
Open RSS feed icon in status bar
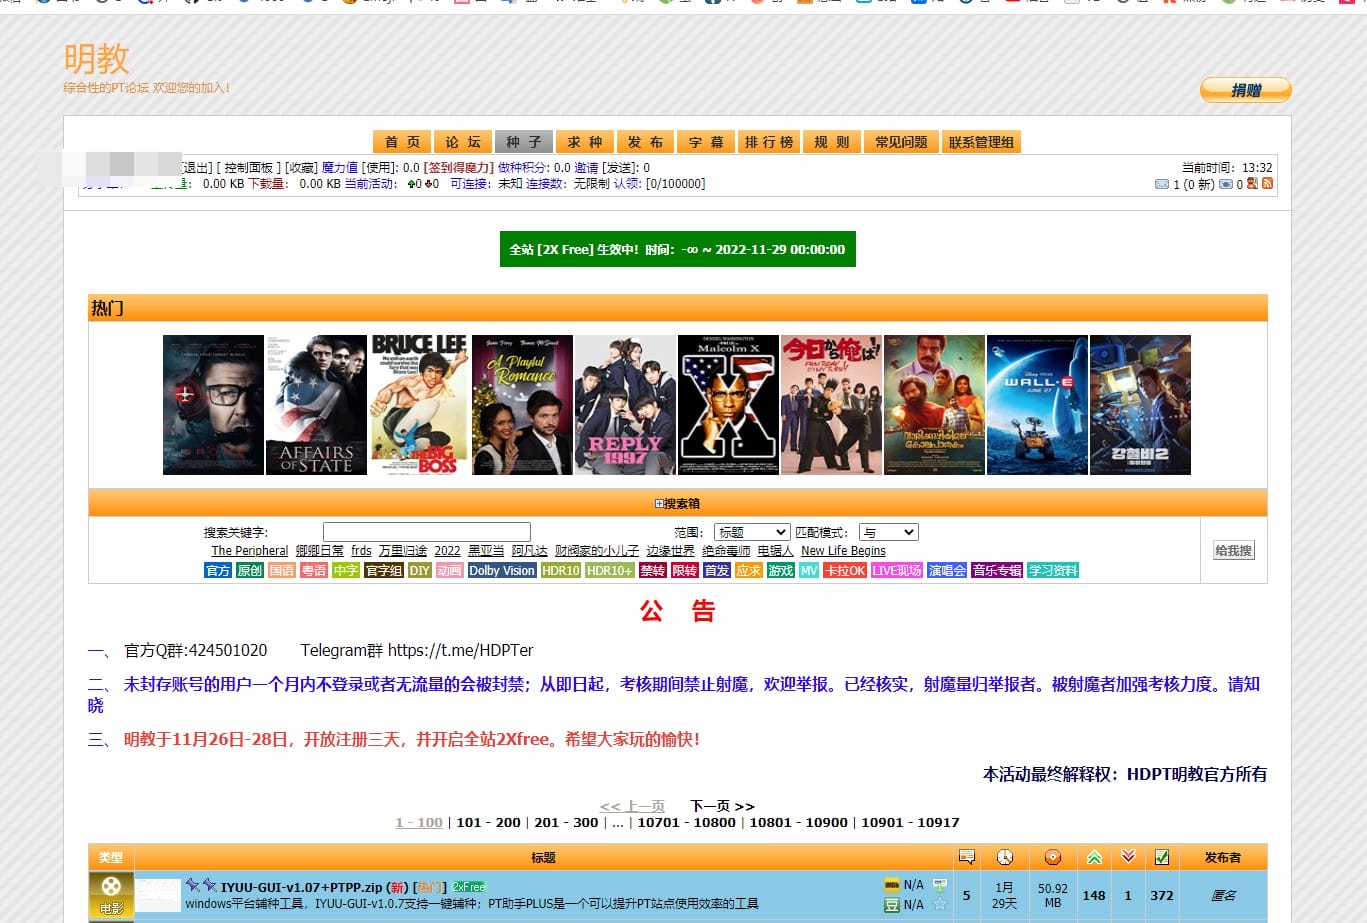[x=1267, y=183]
